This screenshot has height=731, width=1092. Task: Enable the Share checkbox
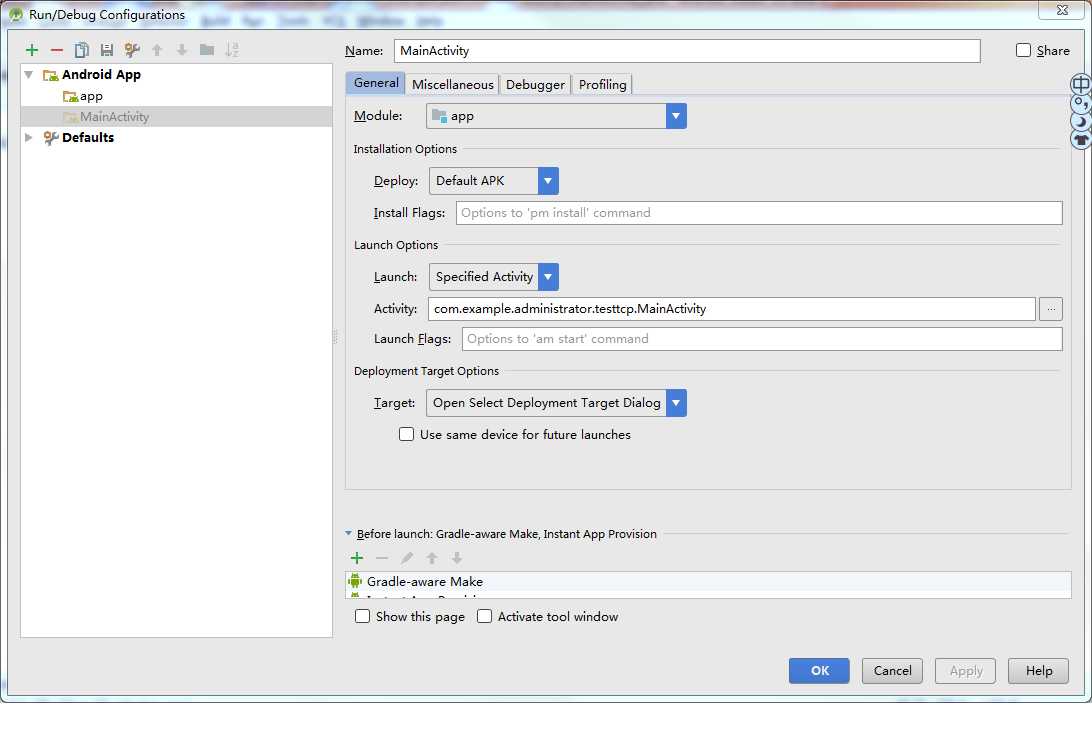click(x=1023, y=50)
